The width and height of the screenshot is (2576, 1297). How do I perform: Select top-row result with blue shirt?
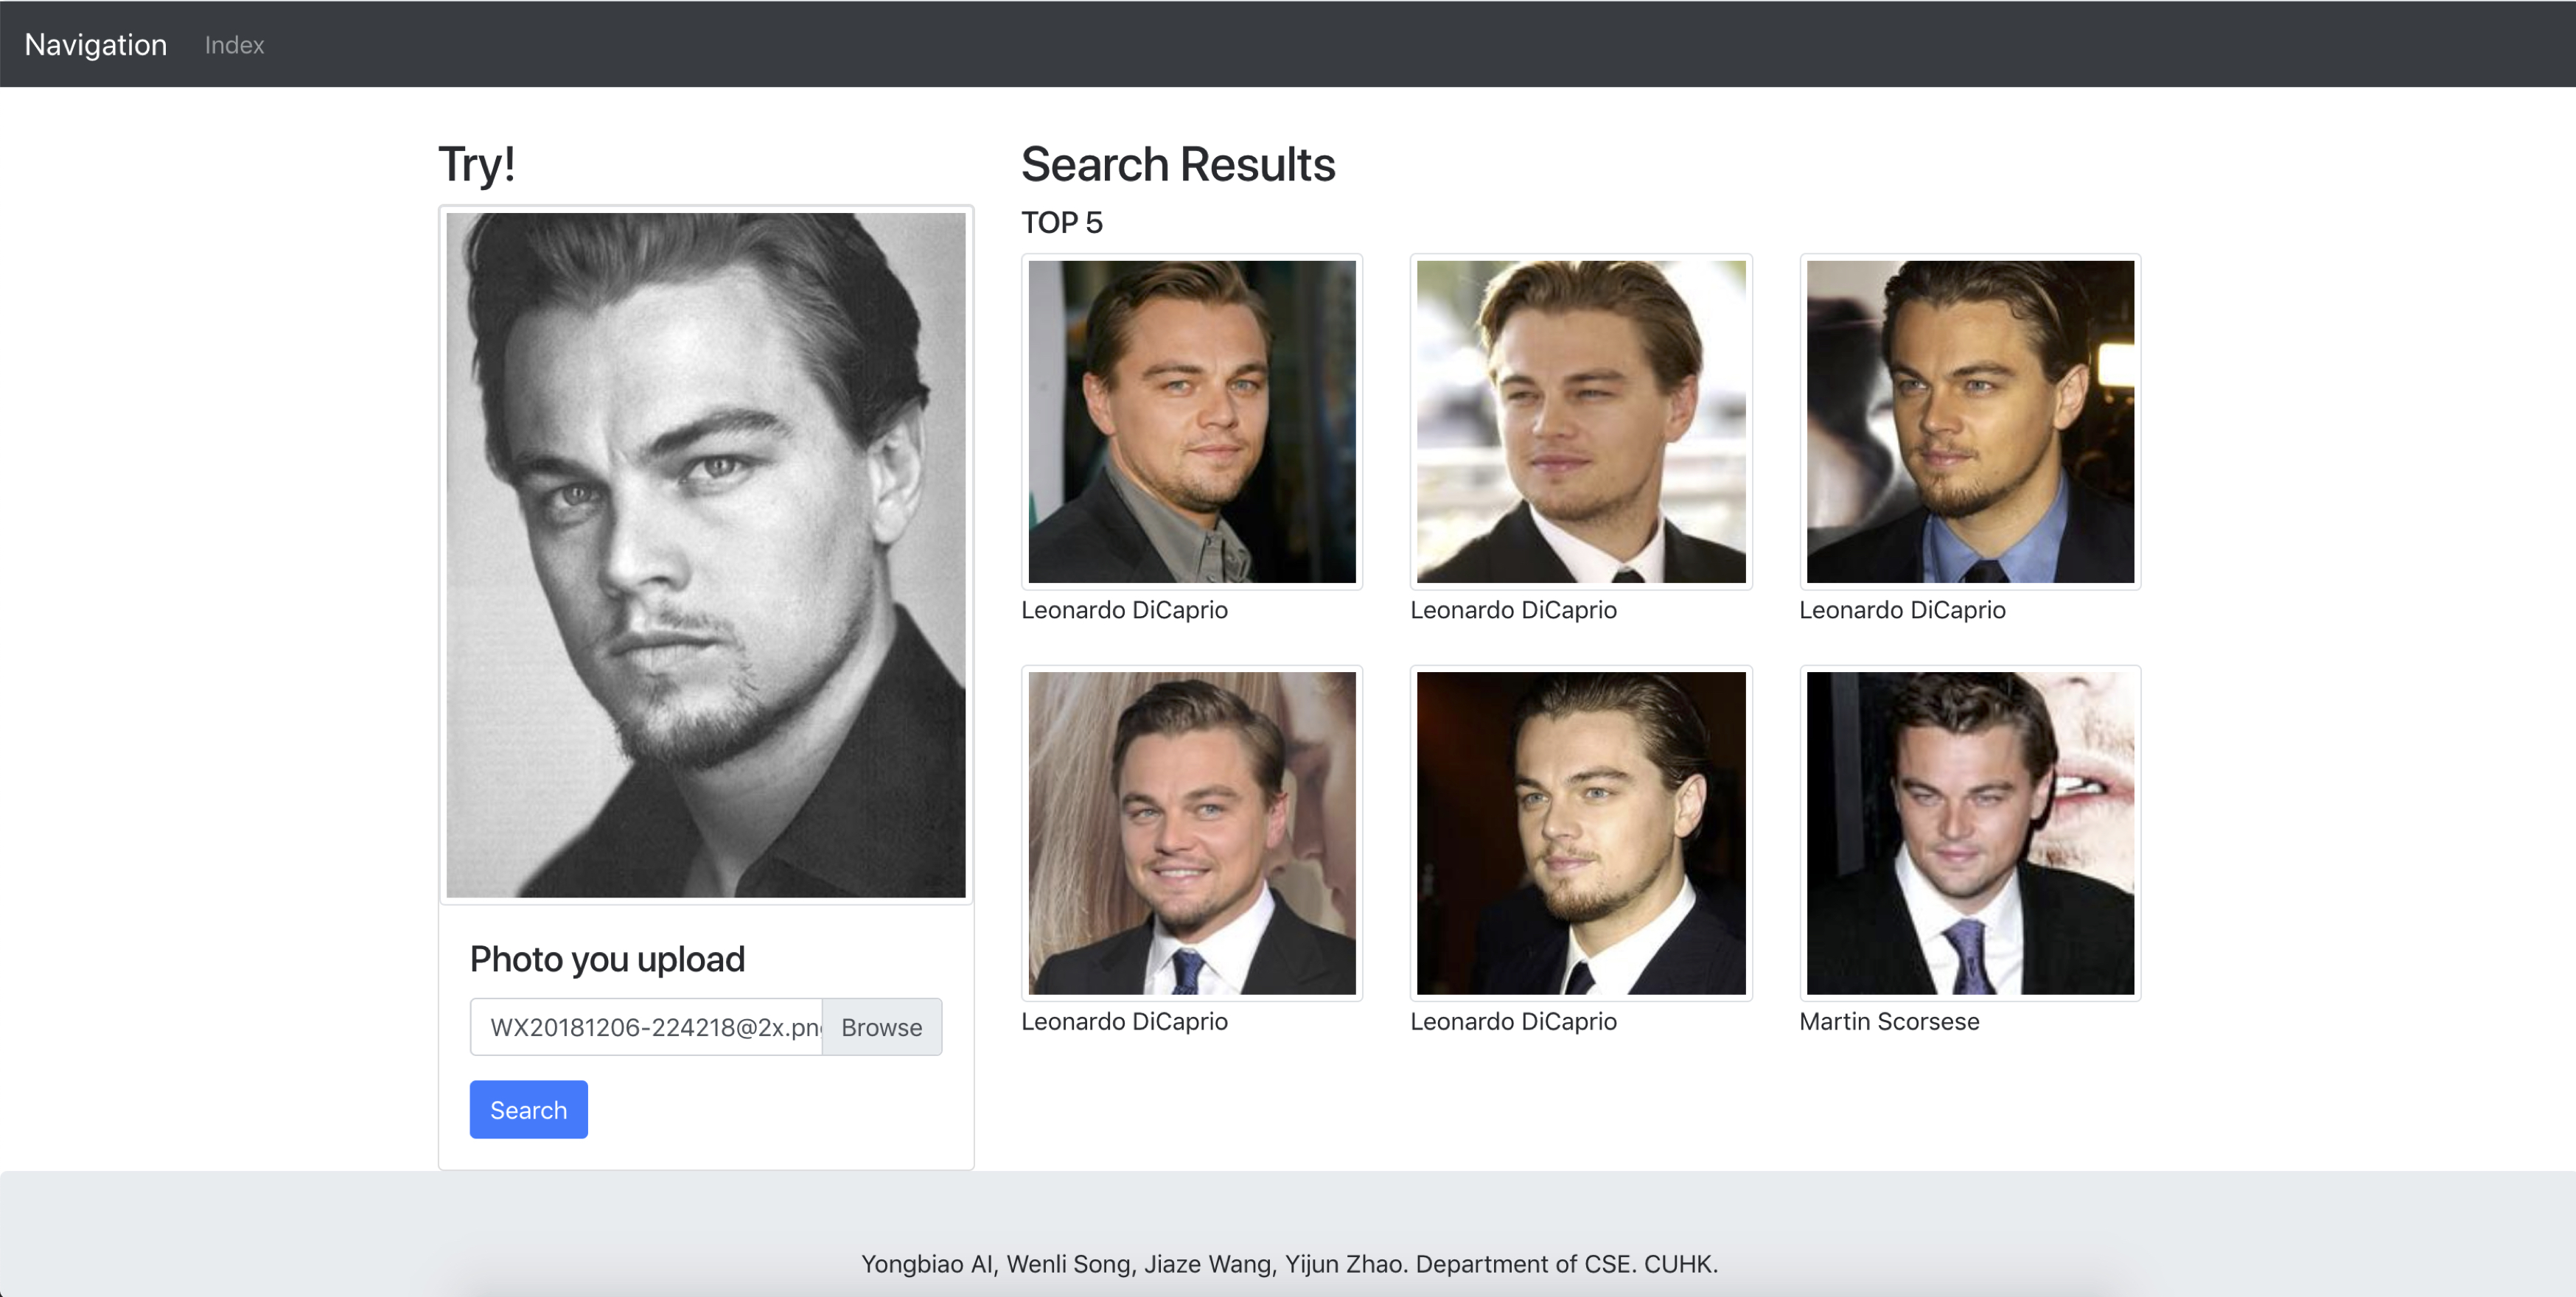[x=1969, y=421]
